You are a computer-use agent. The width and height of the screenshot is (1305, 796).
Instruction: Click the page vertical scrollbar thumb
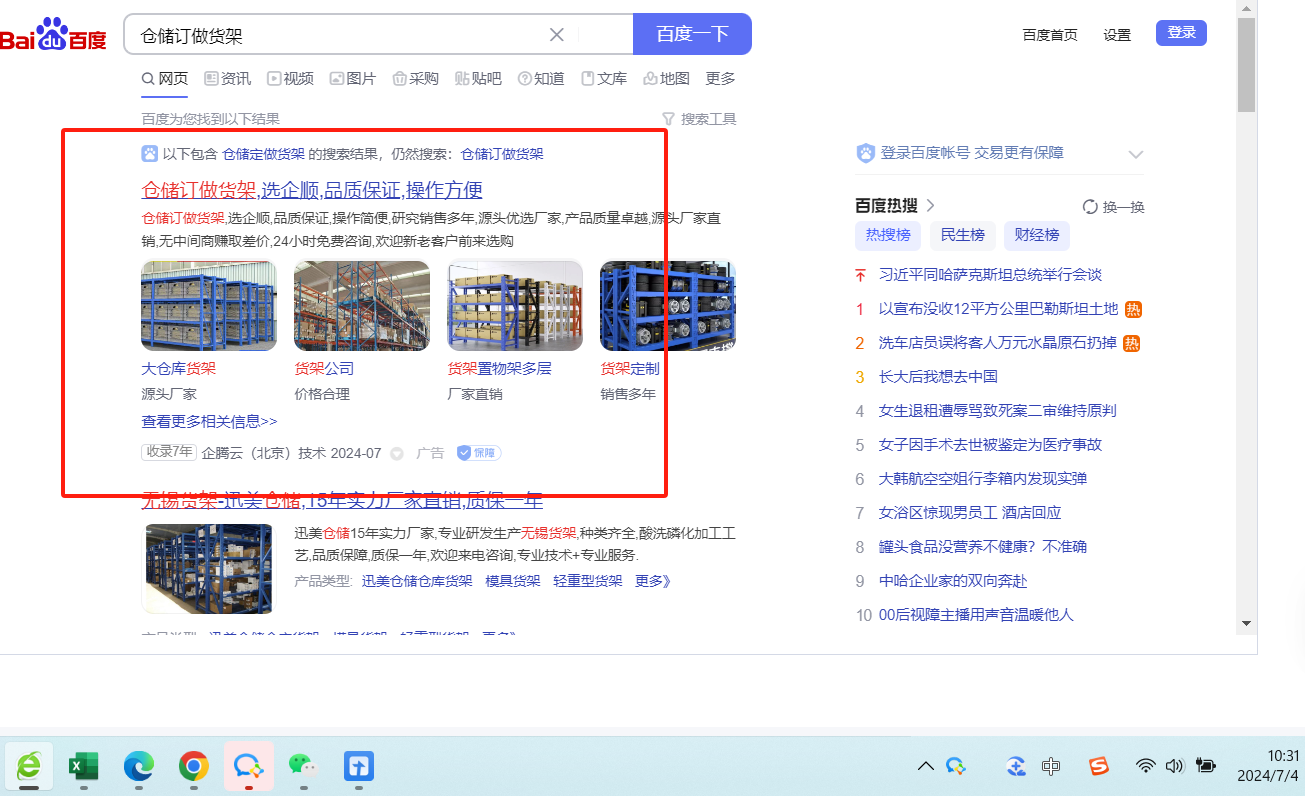coord(1246,65)
